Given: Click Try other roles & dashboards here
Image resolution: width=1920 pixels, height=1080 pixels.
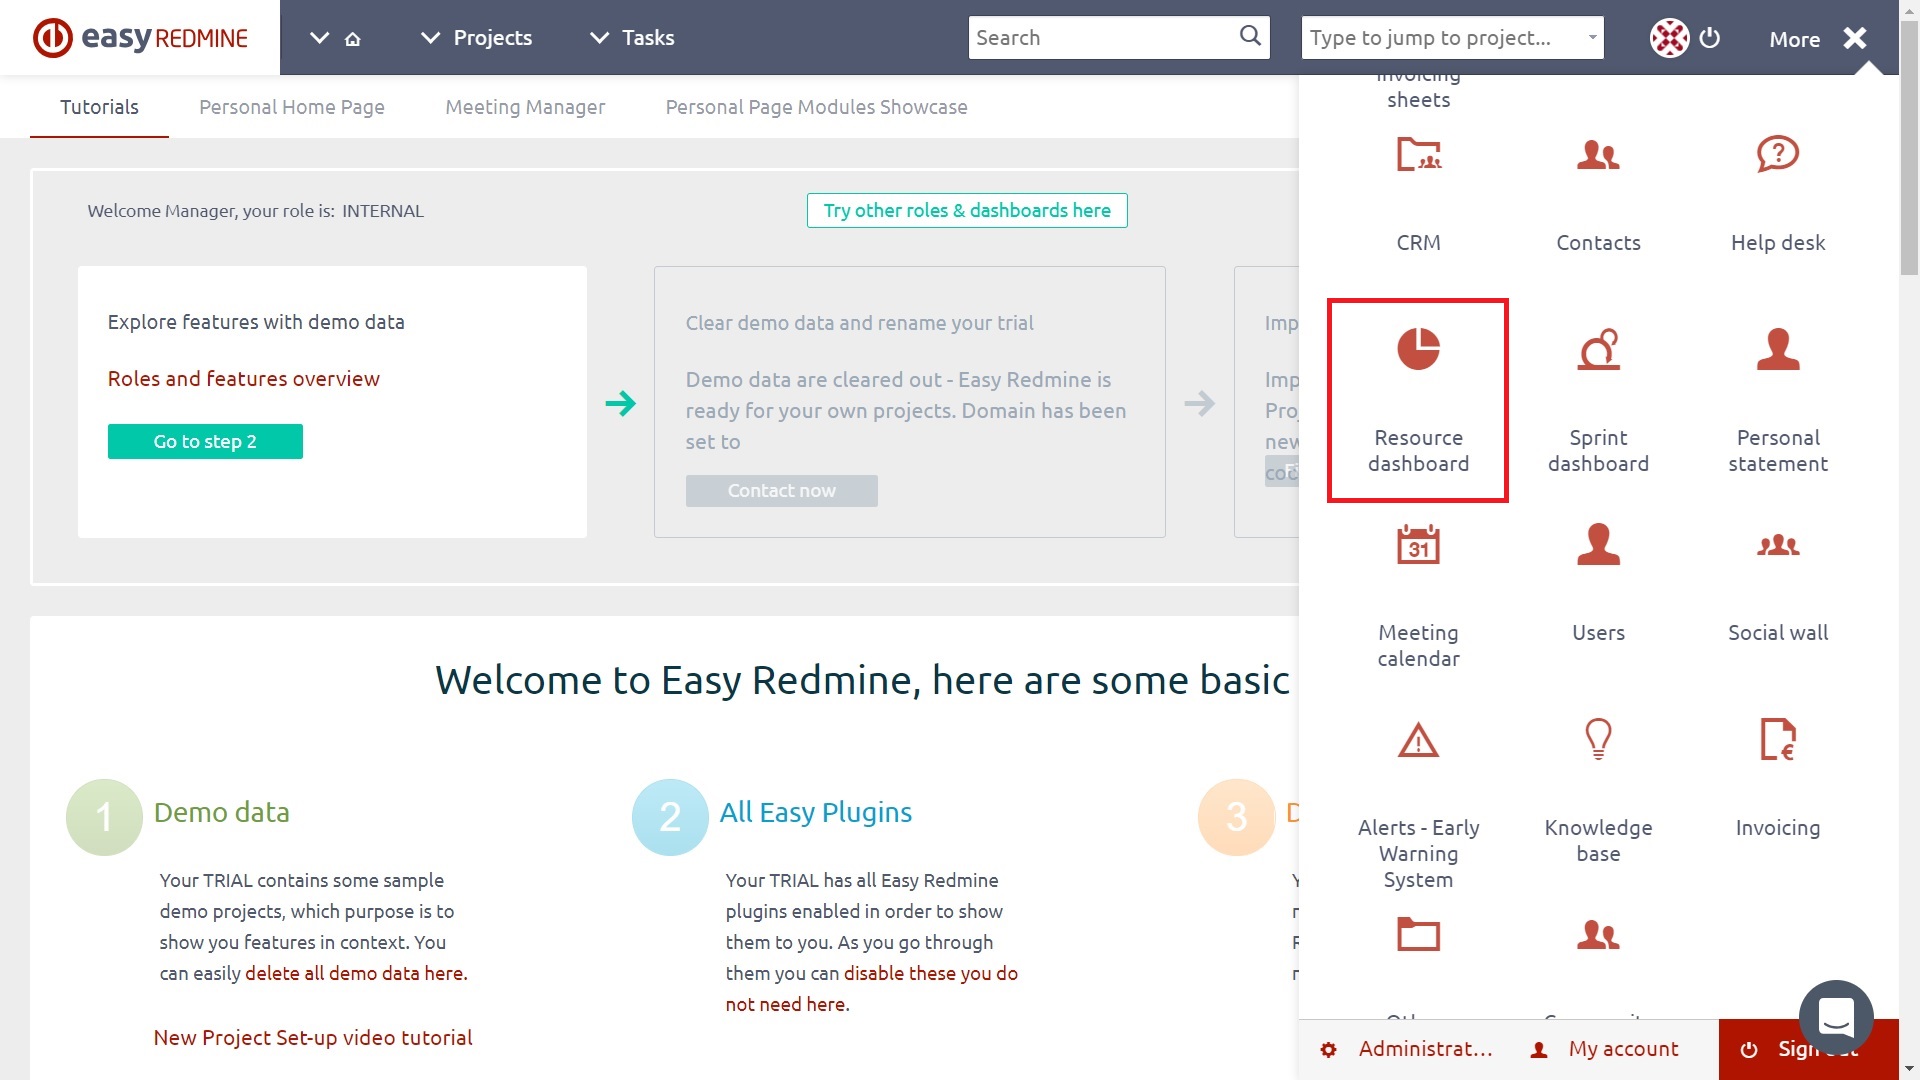Looking at the screenshot, I should (967, 210).
